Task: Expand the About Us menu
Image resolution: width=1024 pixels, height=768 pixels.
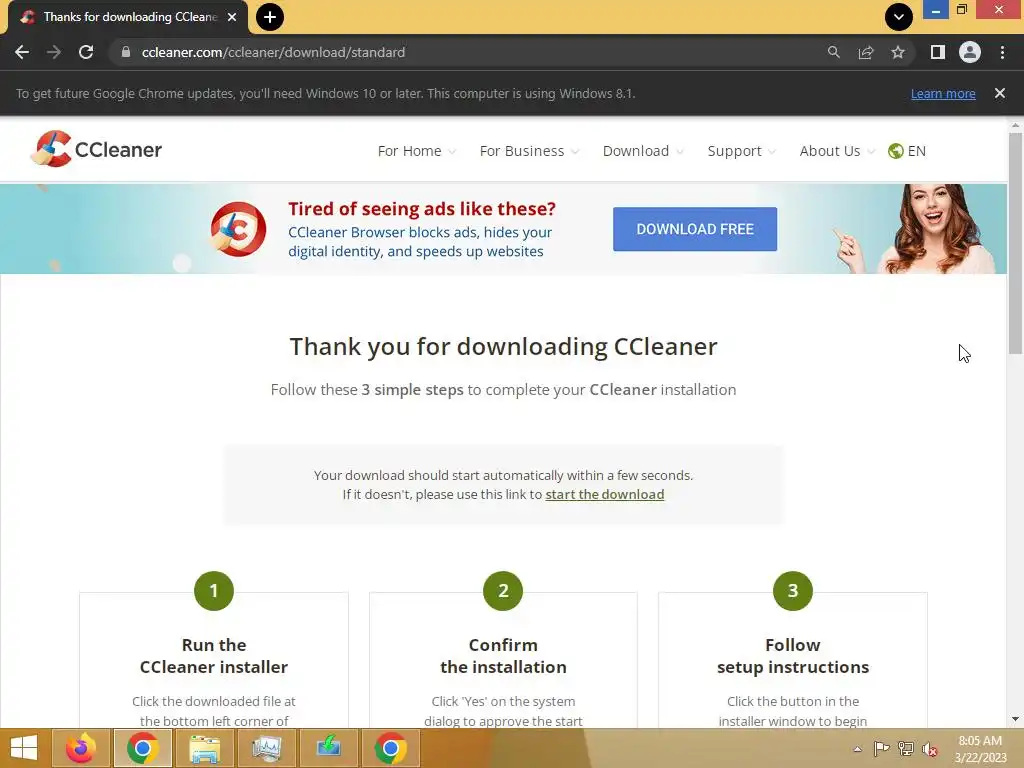Action: tap(837, 151)
